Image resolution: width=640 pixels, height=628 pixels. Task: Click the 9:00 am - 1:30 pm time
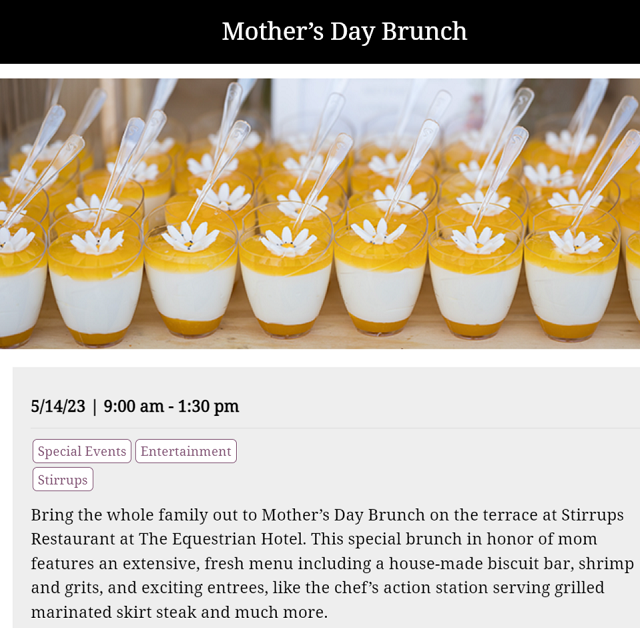point(171,406)
